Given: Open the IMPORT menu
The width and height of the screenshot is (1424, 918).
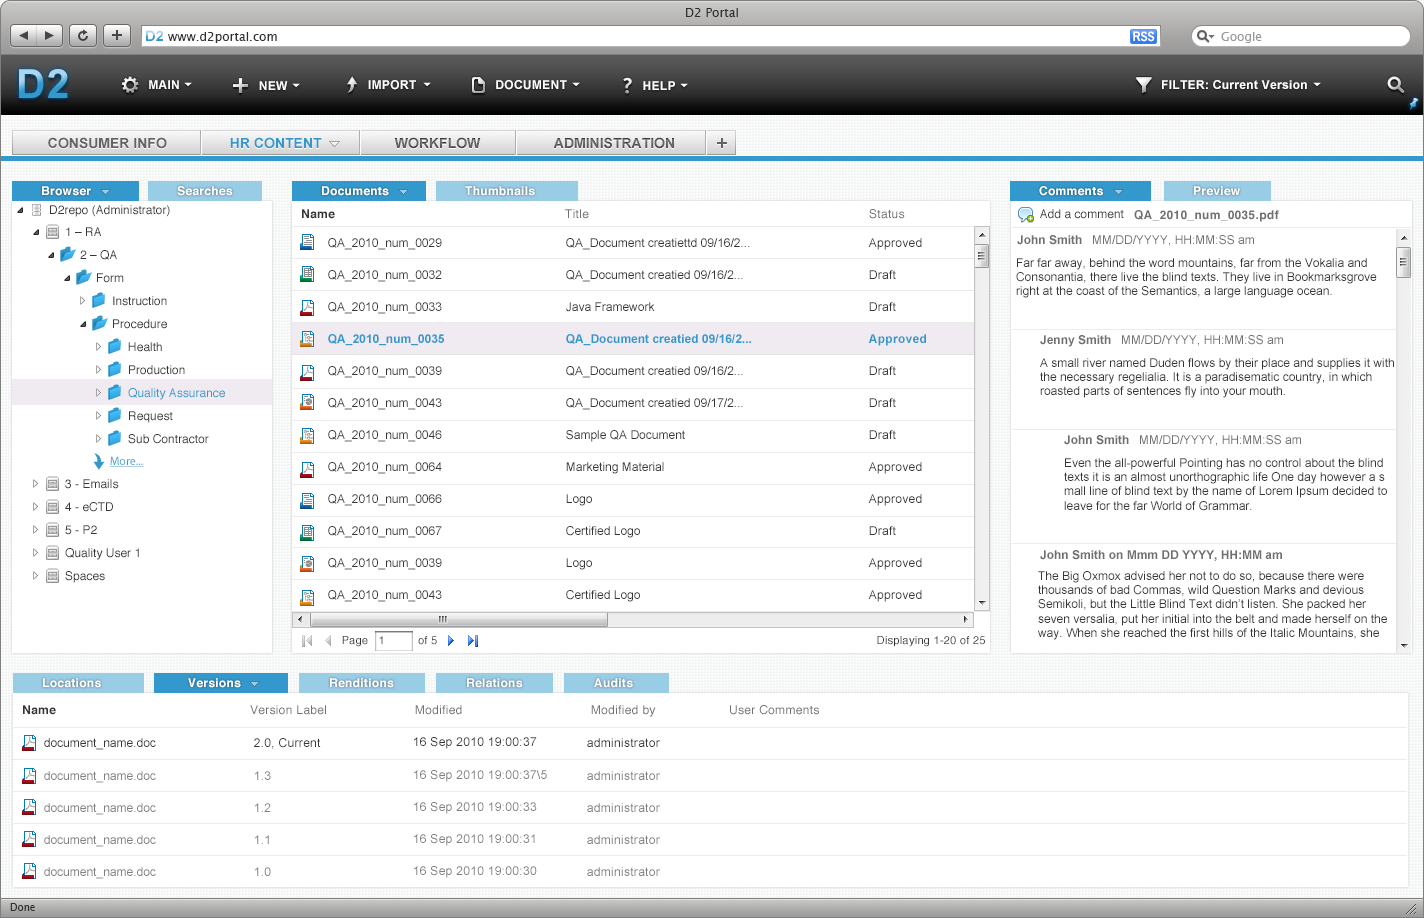Looking at the screenshot, I should coord(388,85).
